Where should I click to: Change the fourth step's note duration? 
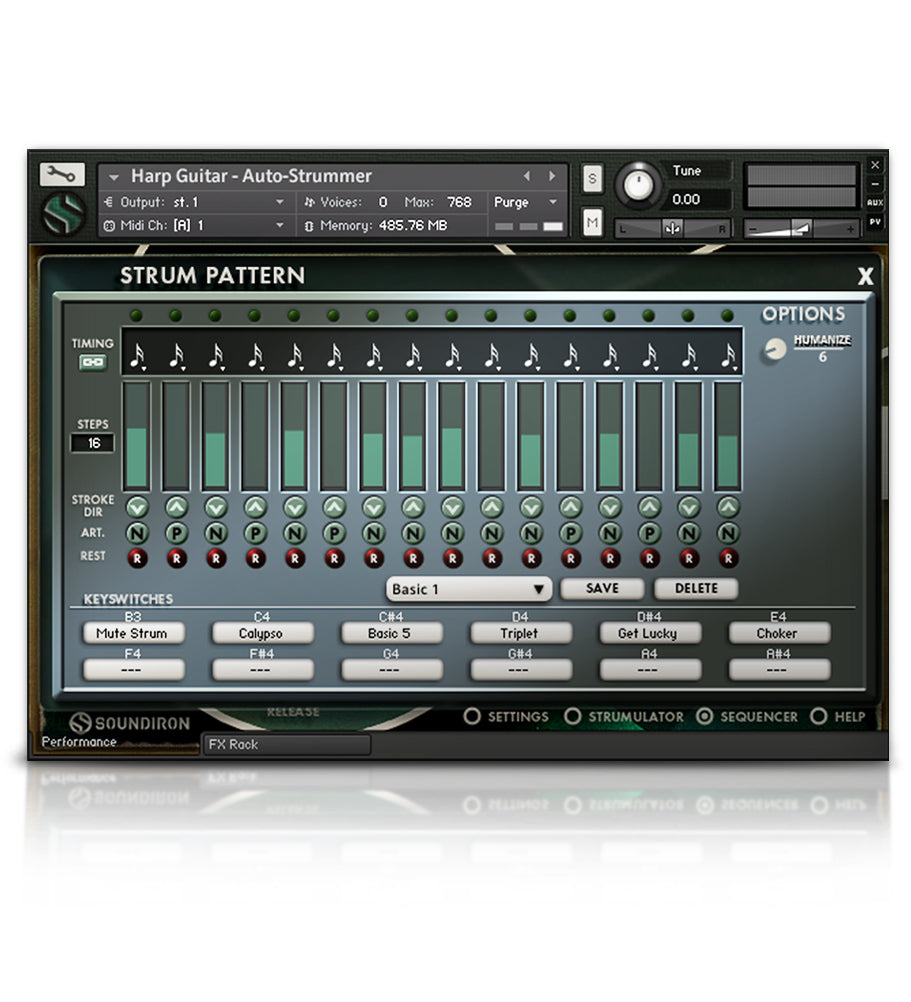pyautogui.click(x=256, y=357)
